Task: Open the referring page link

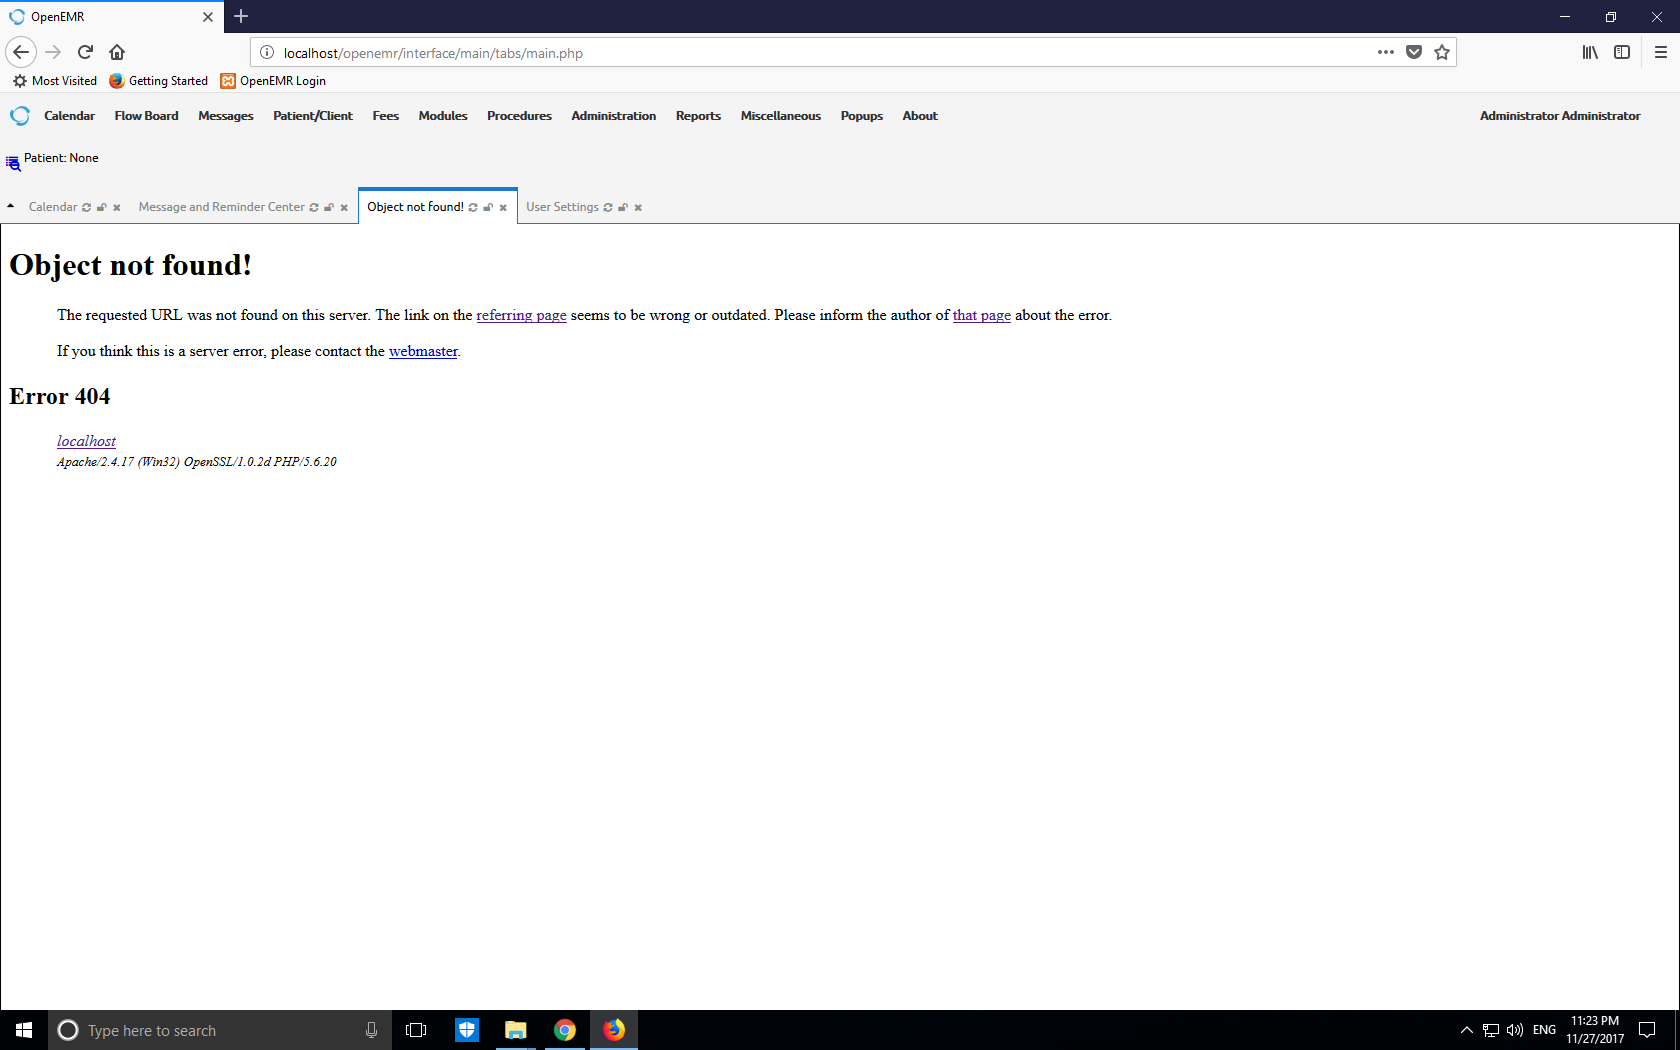Action: pyautogui.click(x=521, y=315)
